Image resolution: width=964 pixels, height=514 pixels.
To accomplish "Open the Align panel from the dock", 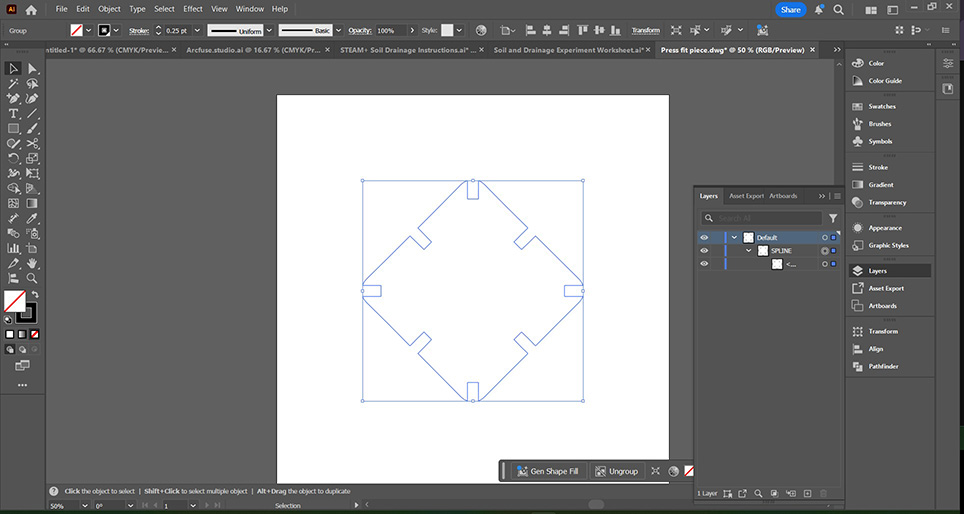I will point(875,349).
